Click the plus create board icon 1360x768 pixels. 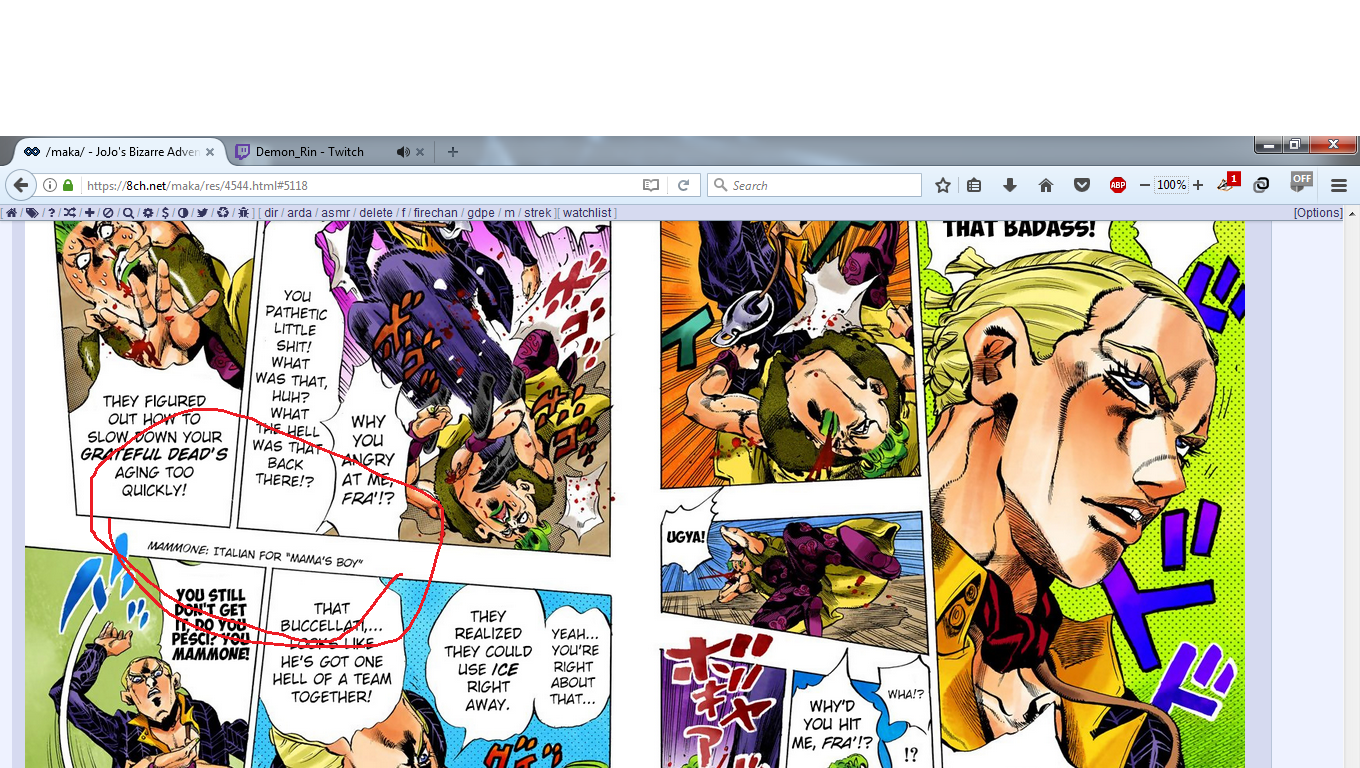click(x=90, y=213)
